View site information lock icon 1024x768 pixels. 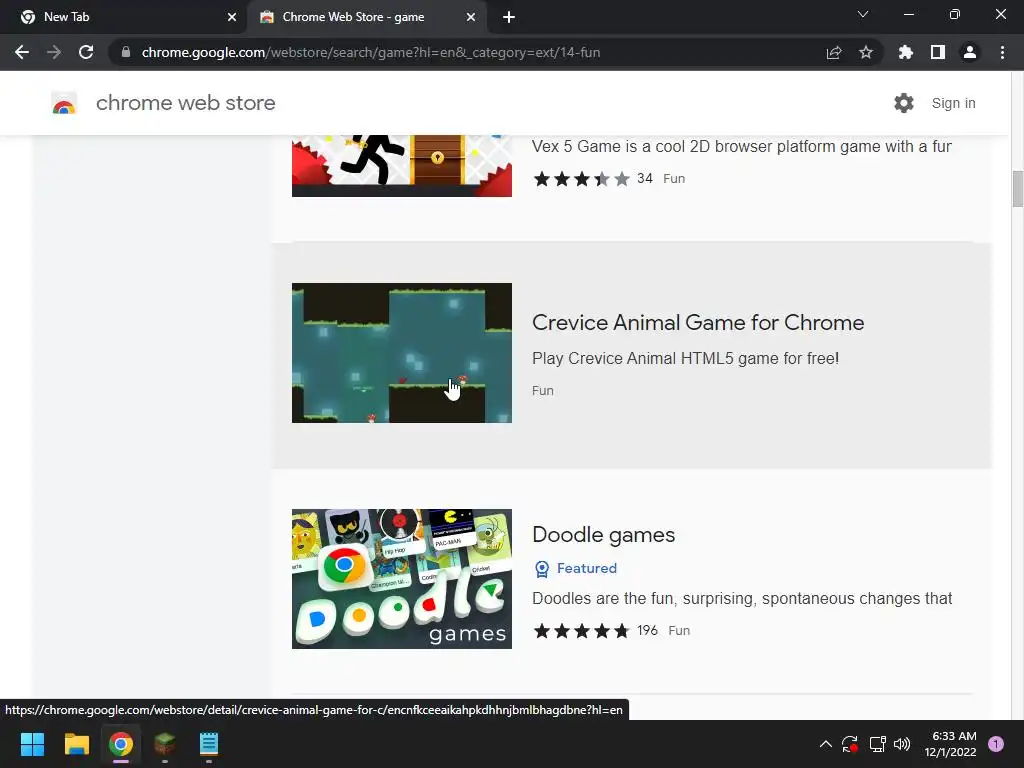click(x=126, y=52)
